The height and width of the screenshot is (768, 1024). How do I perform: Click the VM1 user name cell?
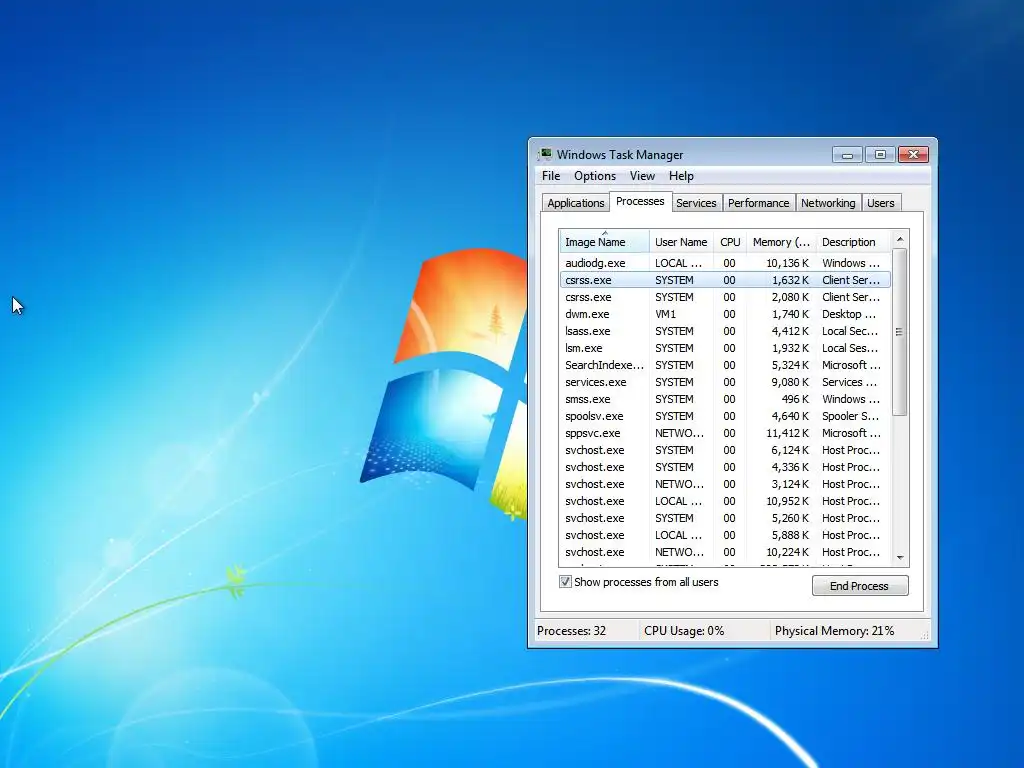tap(665, 314)
